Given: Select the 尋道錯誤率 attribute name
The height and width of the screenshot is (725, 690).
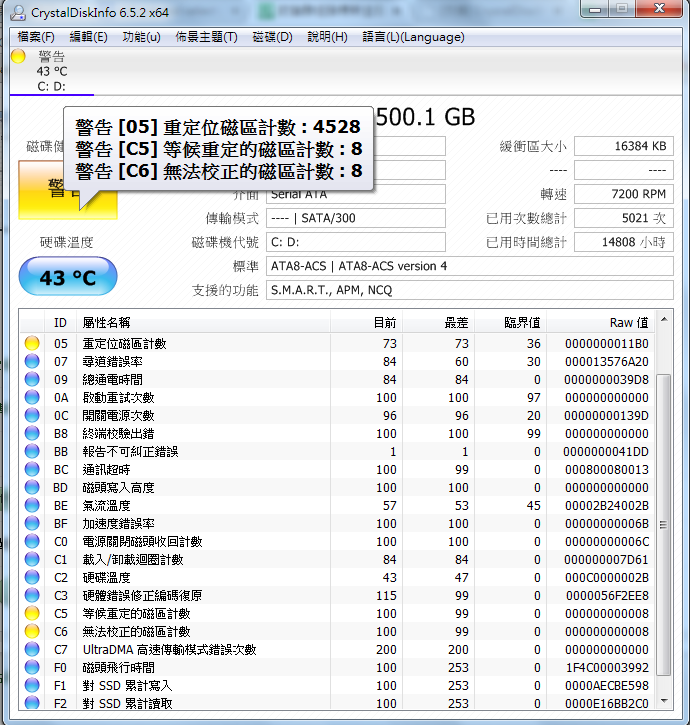Looking at the screenshot, I should click(112, 362).
